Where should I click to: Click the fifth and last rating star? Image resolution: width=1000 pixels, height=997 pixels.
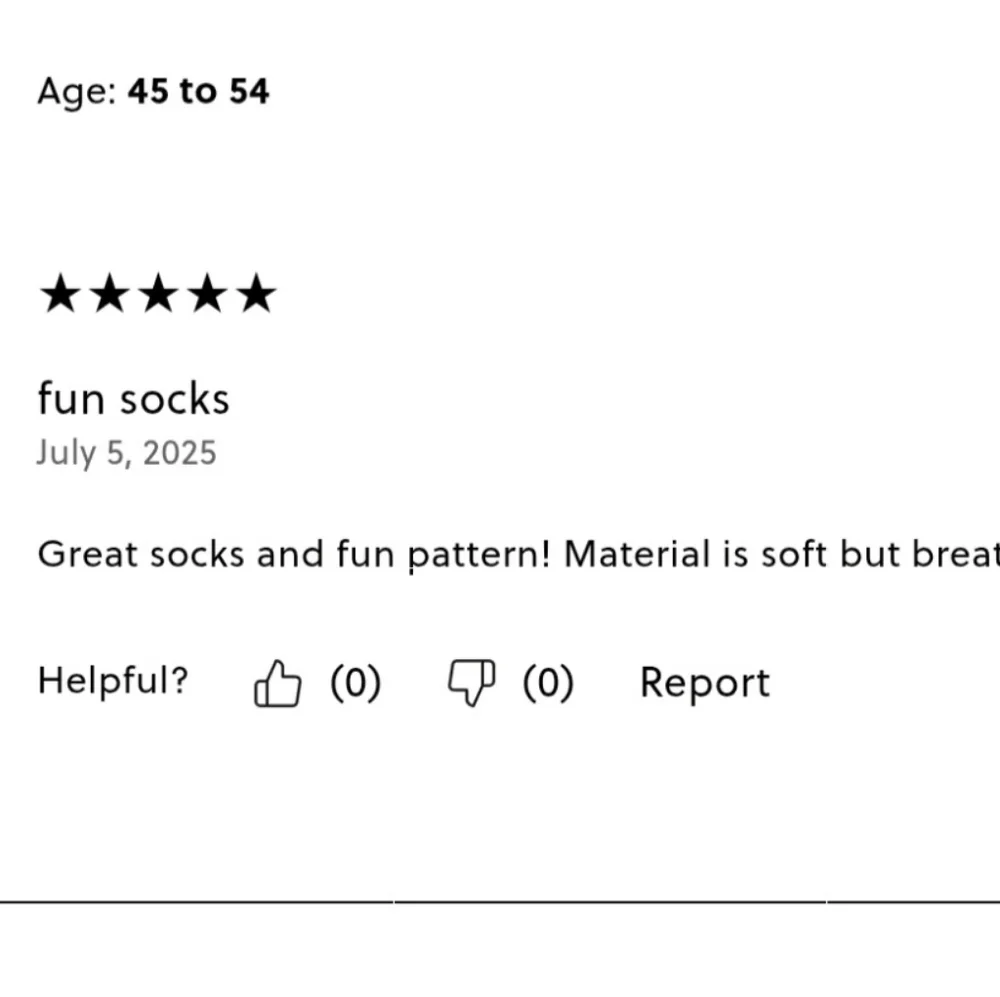pos(256,293)
